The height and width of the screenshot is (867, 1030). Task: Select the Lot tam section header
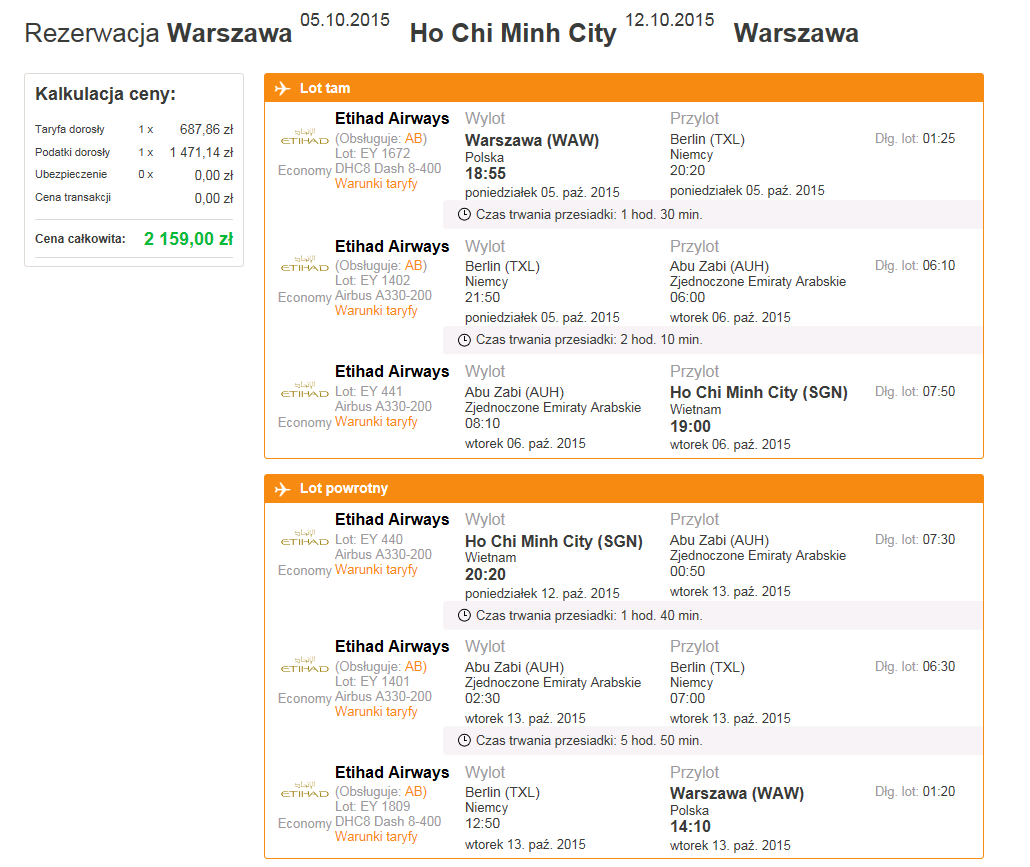(623, 88)
